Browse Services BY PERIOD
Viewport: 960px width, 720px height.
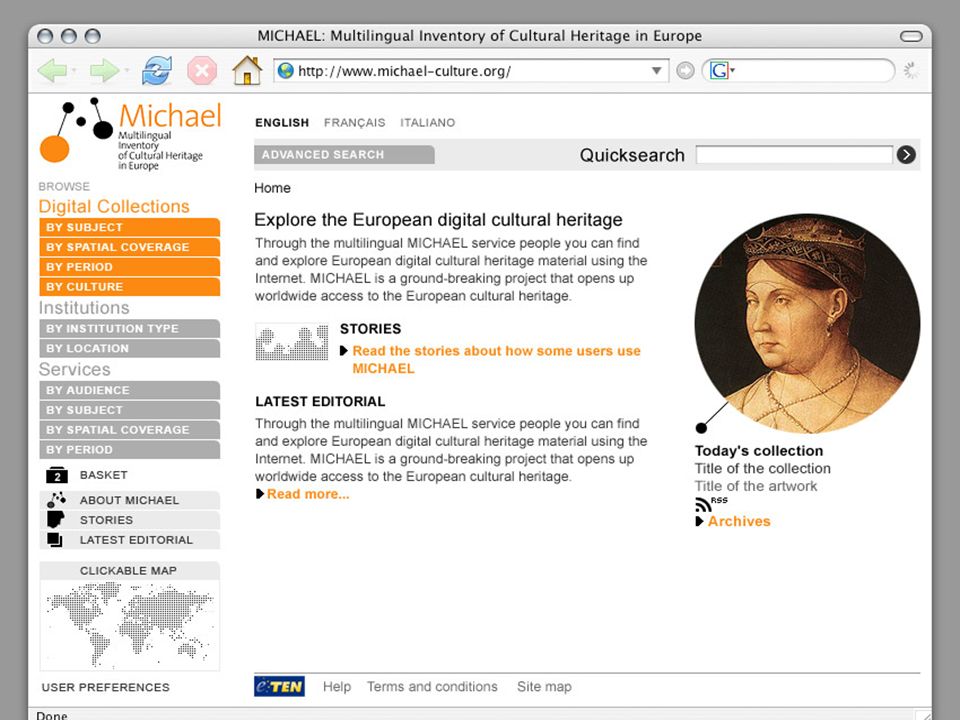pyautogui.click(x=130, y=449)
